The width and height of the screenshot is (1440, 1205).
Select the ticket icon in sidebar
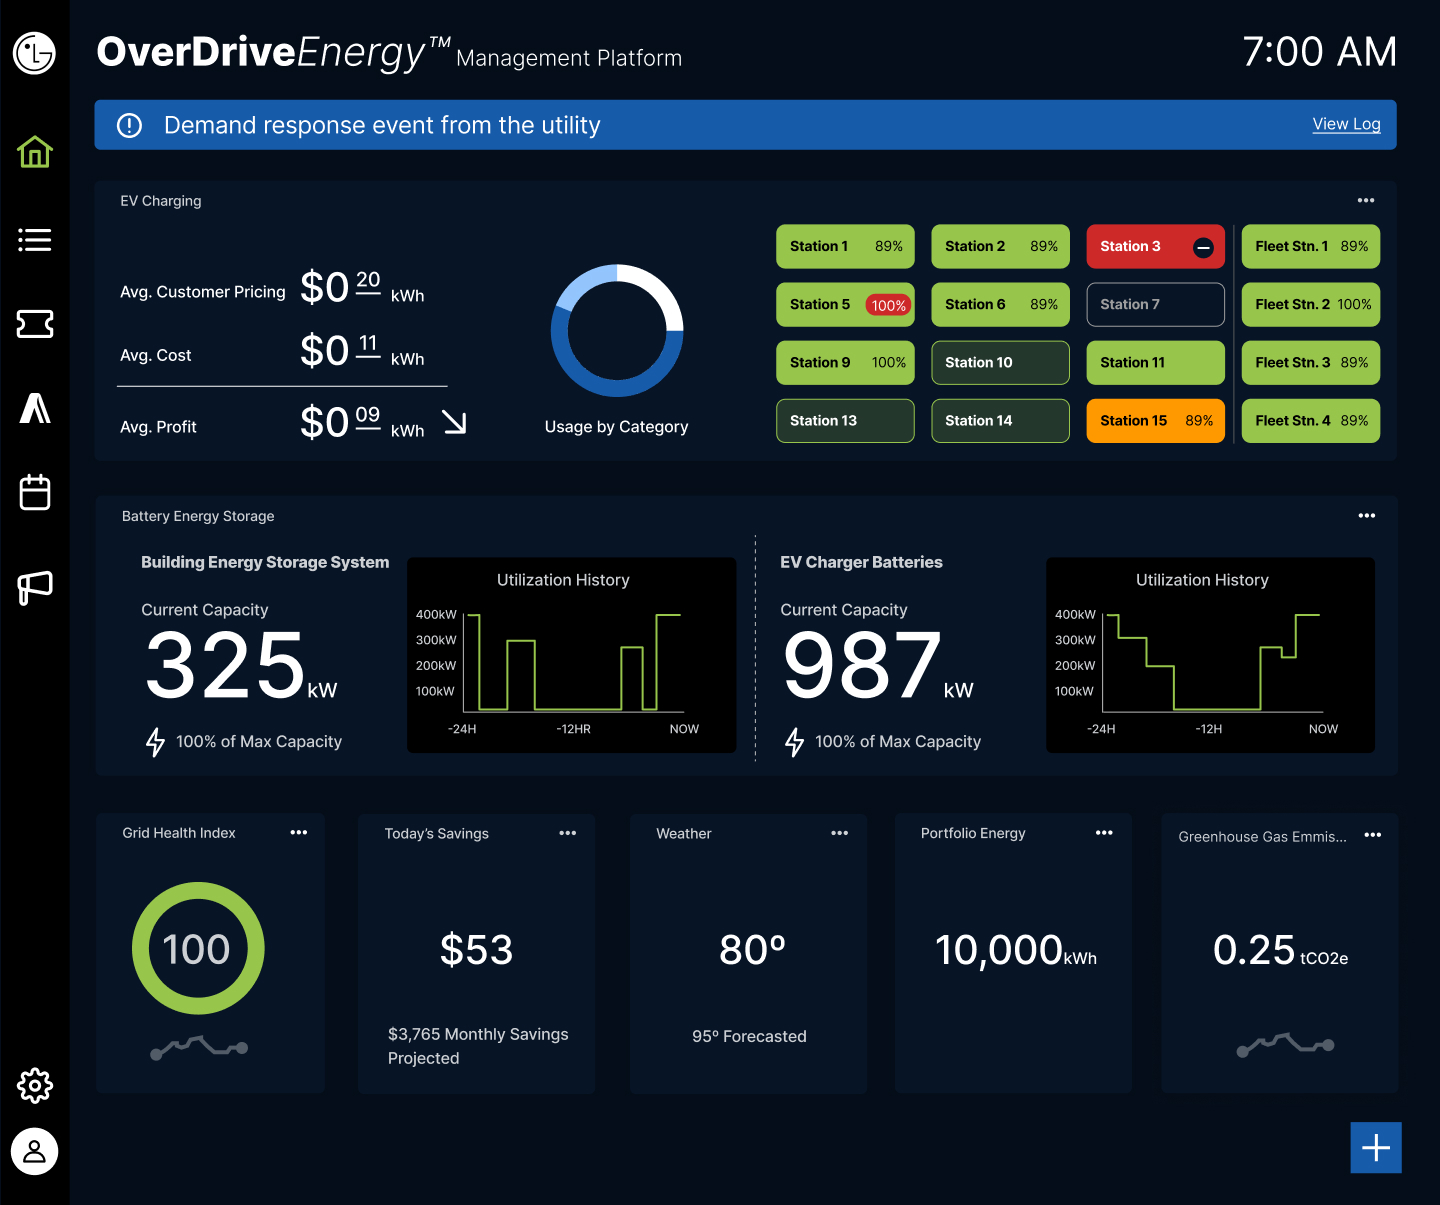(35, 324)
